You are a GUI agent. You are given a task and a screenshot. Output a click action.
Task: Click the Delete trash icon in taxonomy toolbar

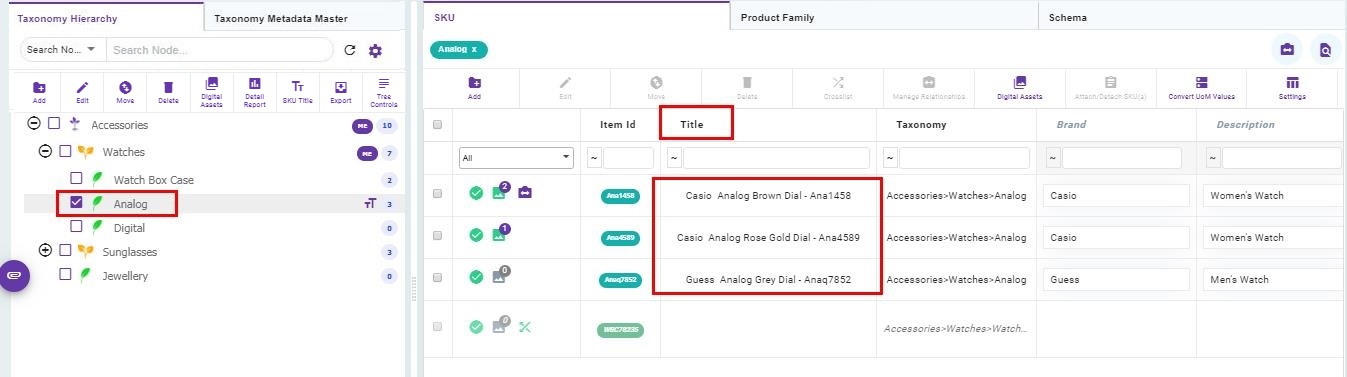click(x=168, y=87)
